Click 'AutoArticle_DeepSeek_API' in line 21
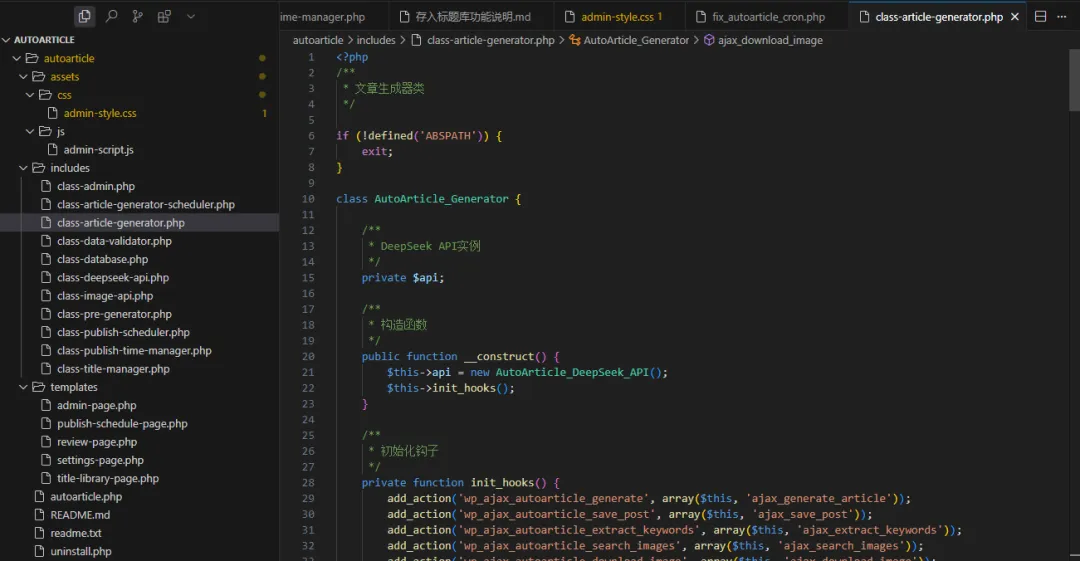Image resolution: width=1080 pixels, height=561 pixels. click(572, 372)
